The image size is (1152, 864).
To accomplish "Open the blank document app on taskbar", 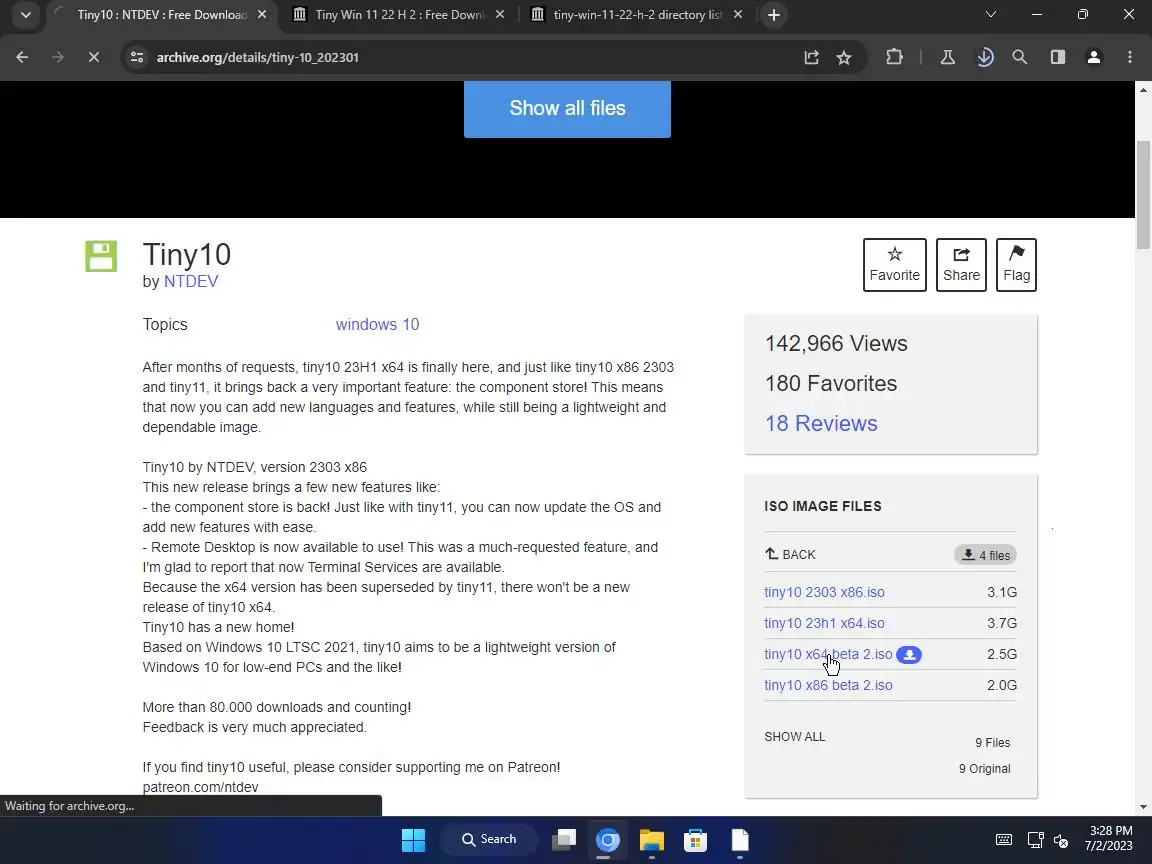I will (x=740, y=840).
